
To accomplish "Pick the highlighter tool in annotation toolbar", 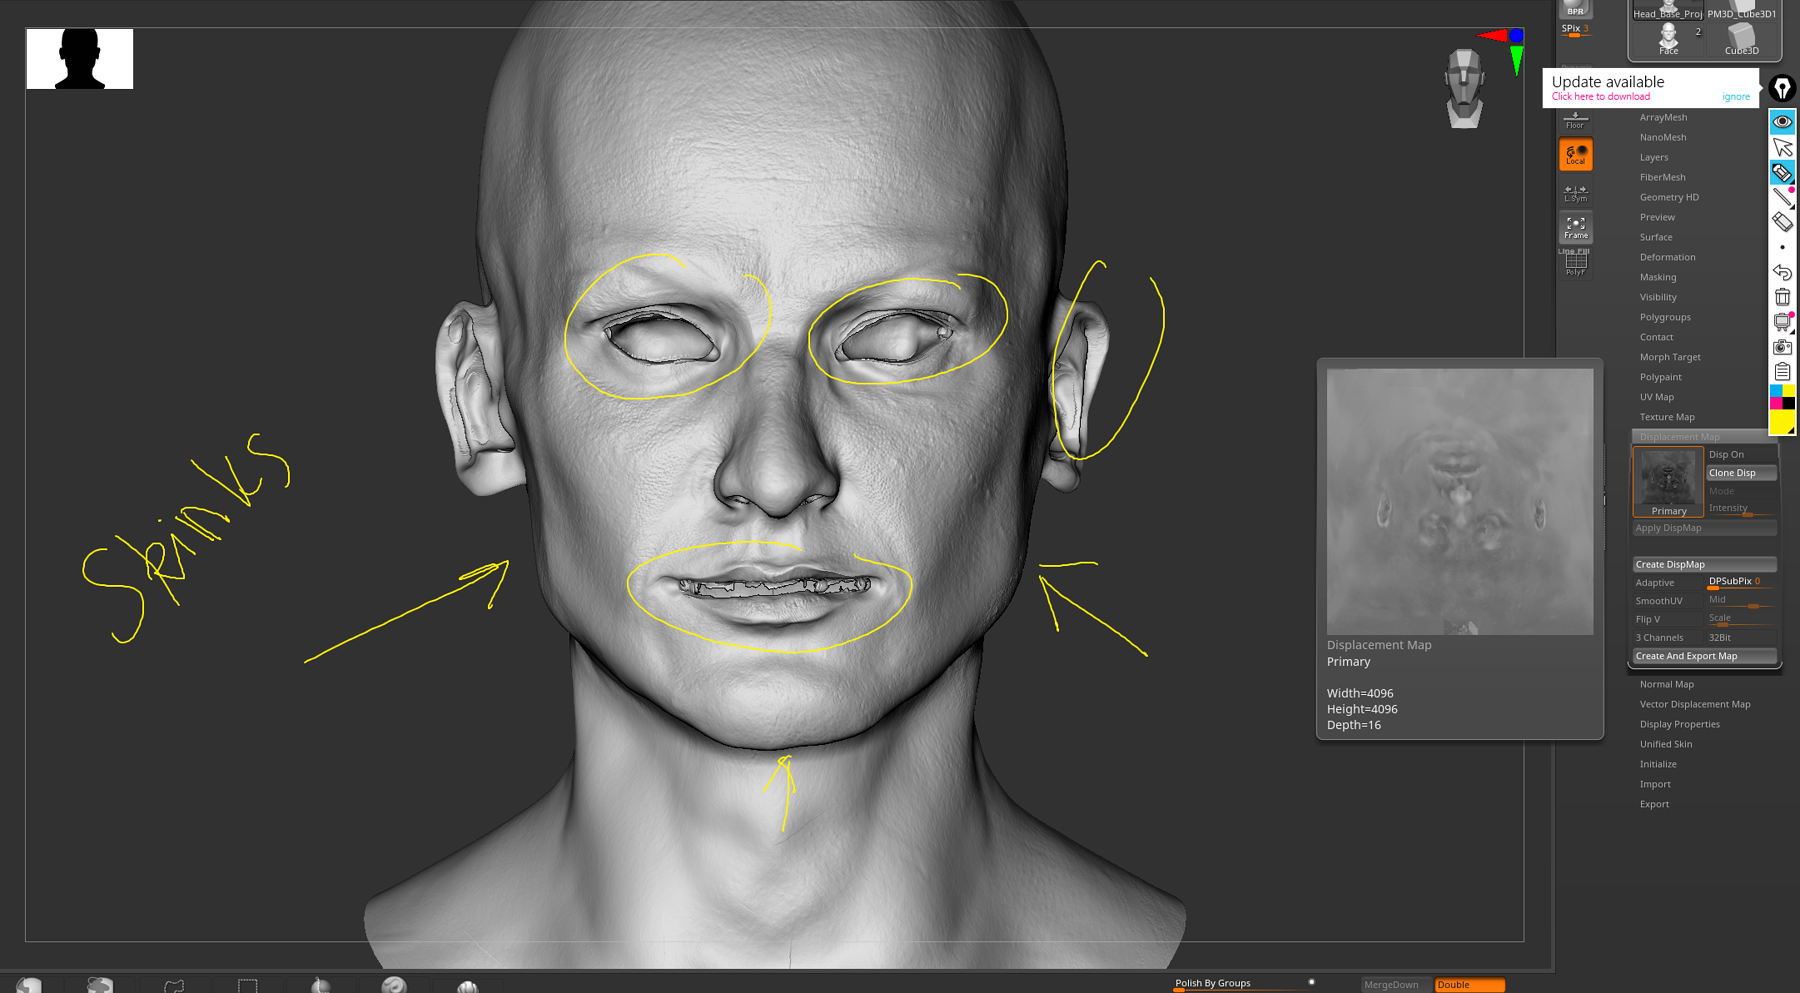I will (1782, 172).
